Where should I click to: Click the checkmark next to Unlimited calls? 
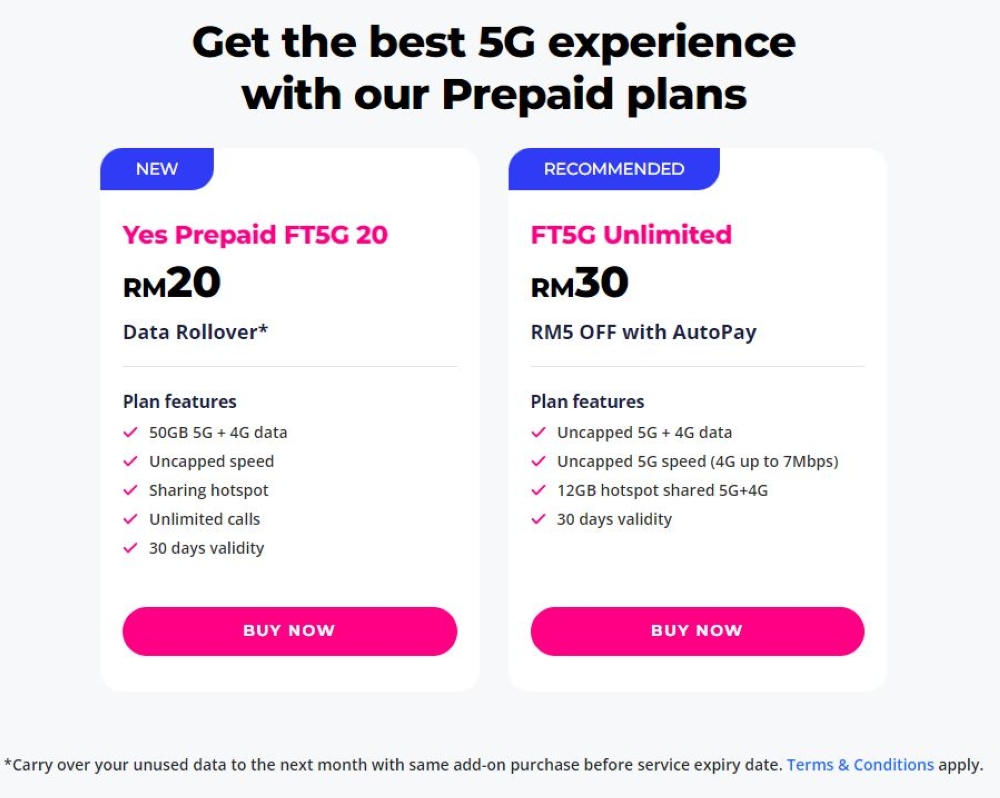click(x=130, y=519)
